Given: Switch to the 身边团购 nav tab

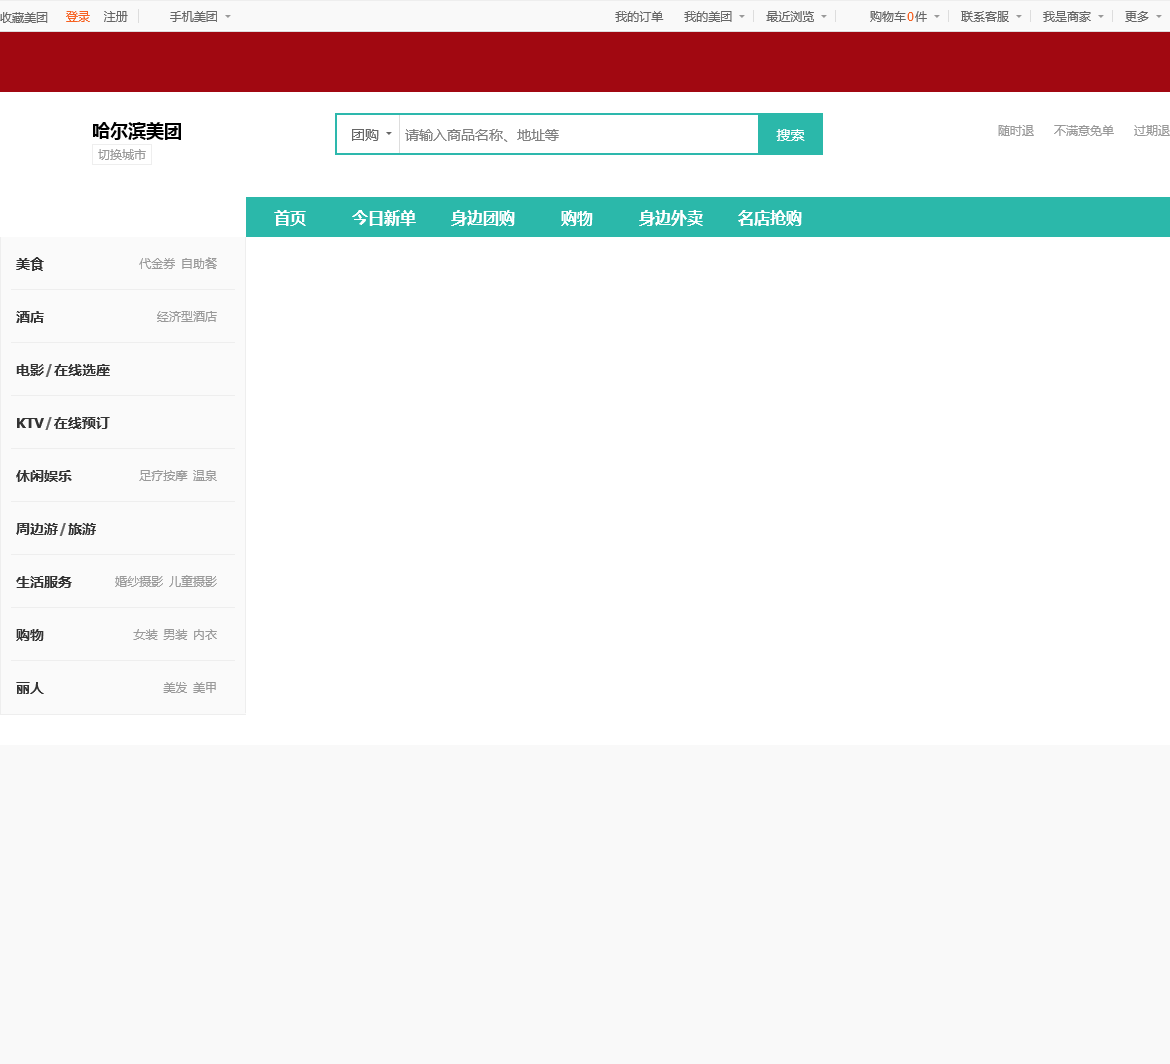Looking at the screenshot, I should pyautogui.click(x=482, y=218).
